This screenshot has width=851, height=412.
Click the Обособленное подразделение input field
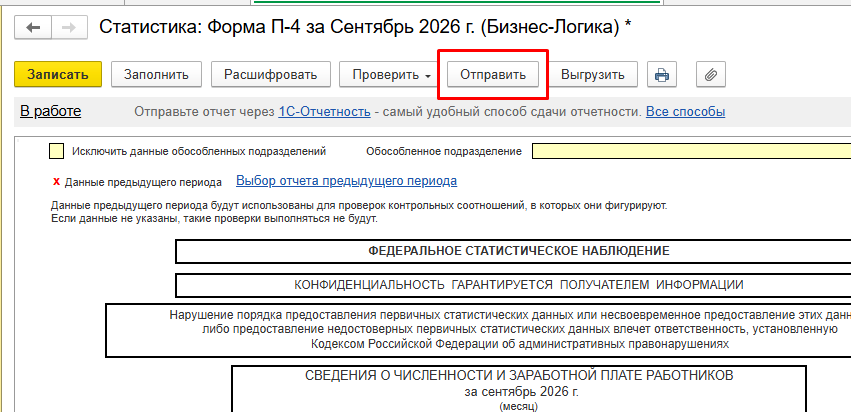pyautogui.click(x=691, y=151)
